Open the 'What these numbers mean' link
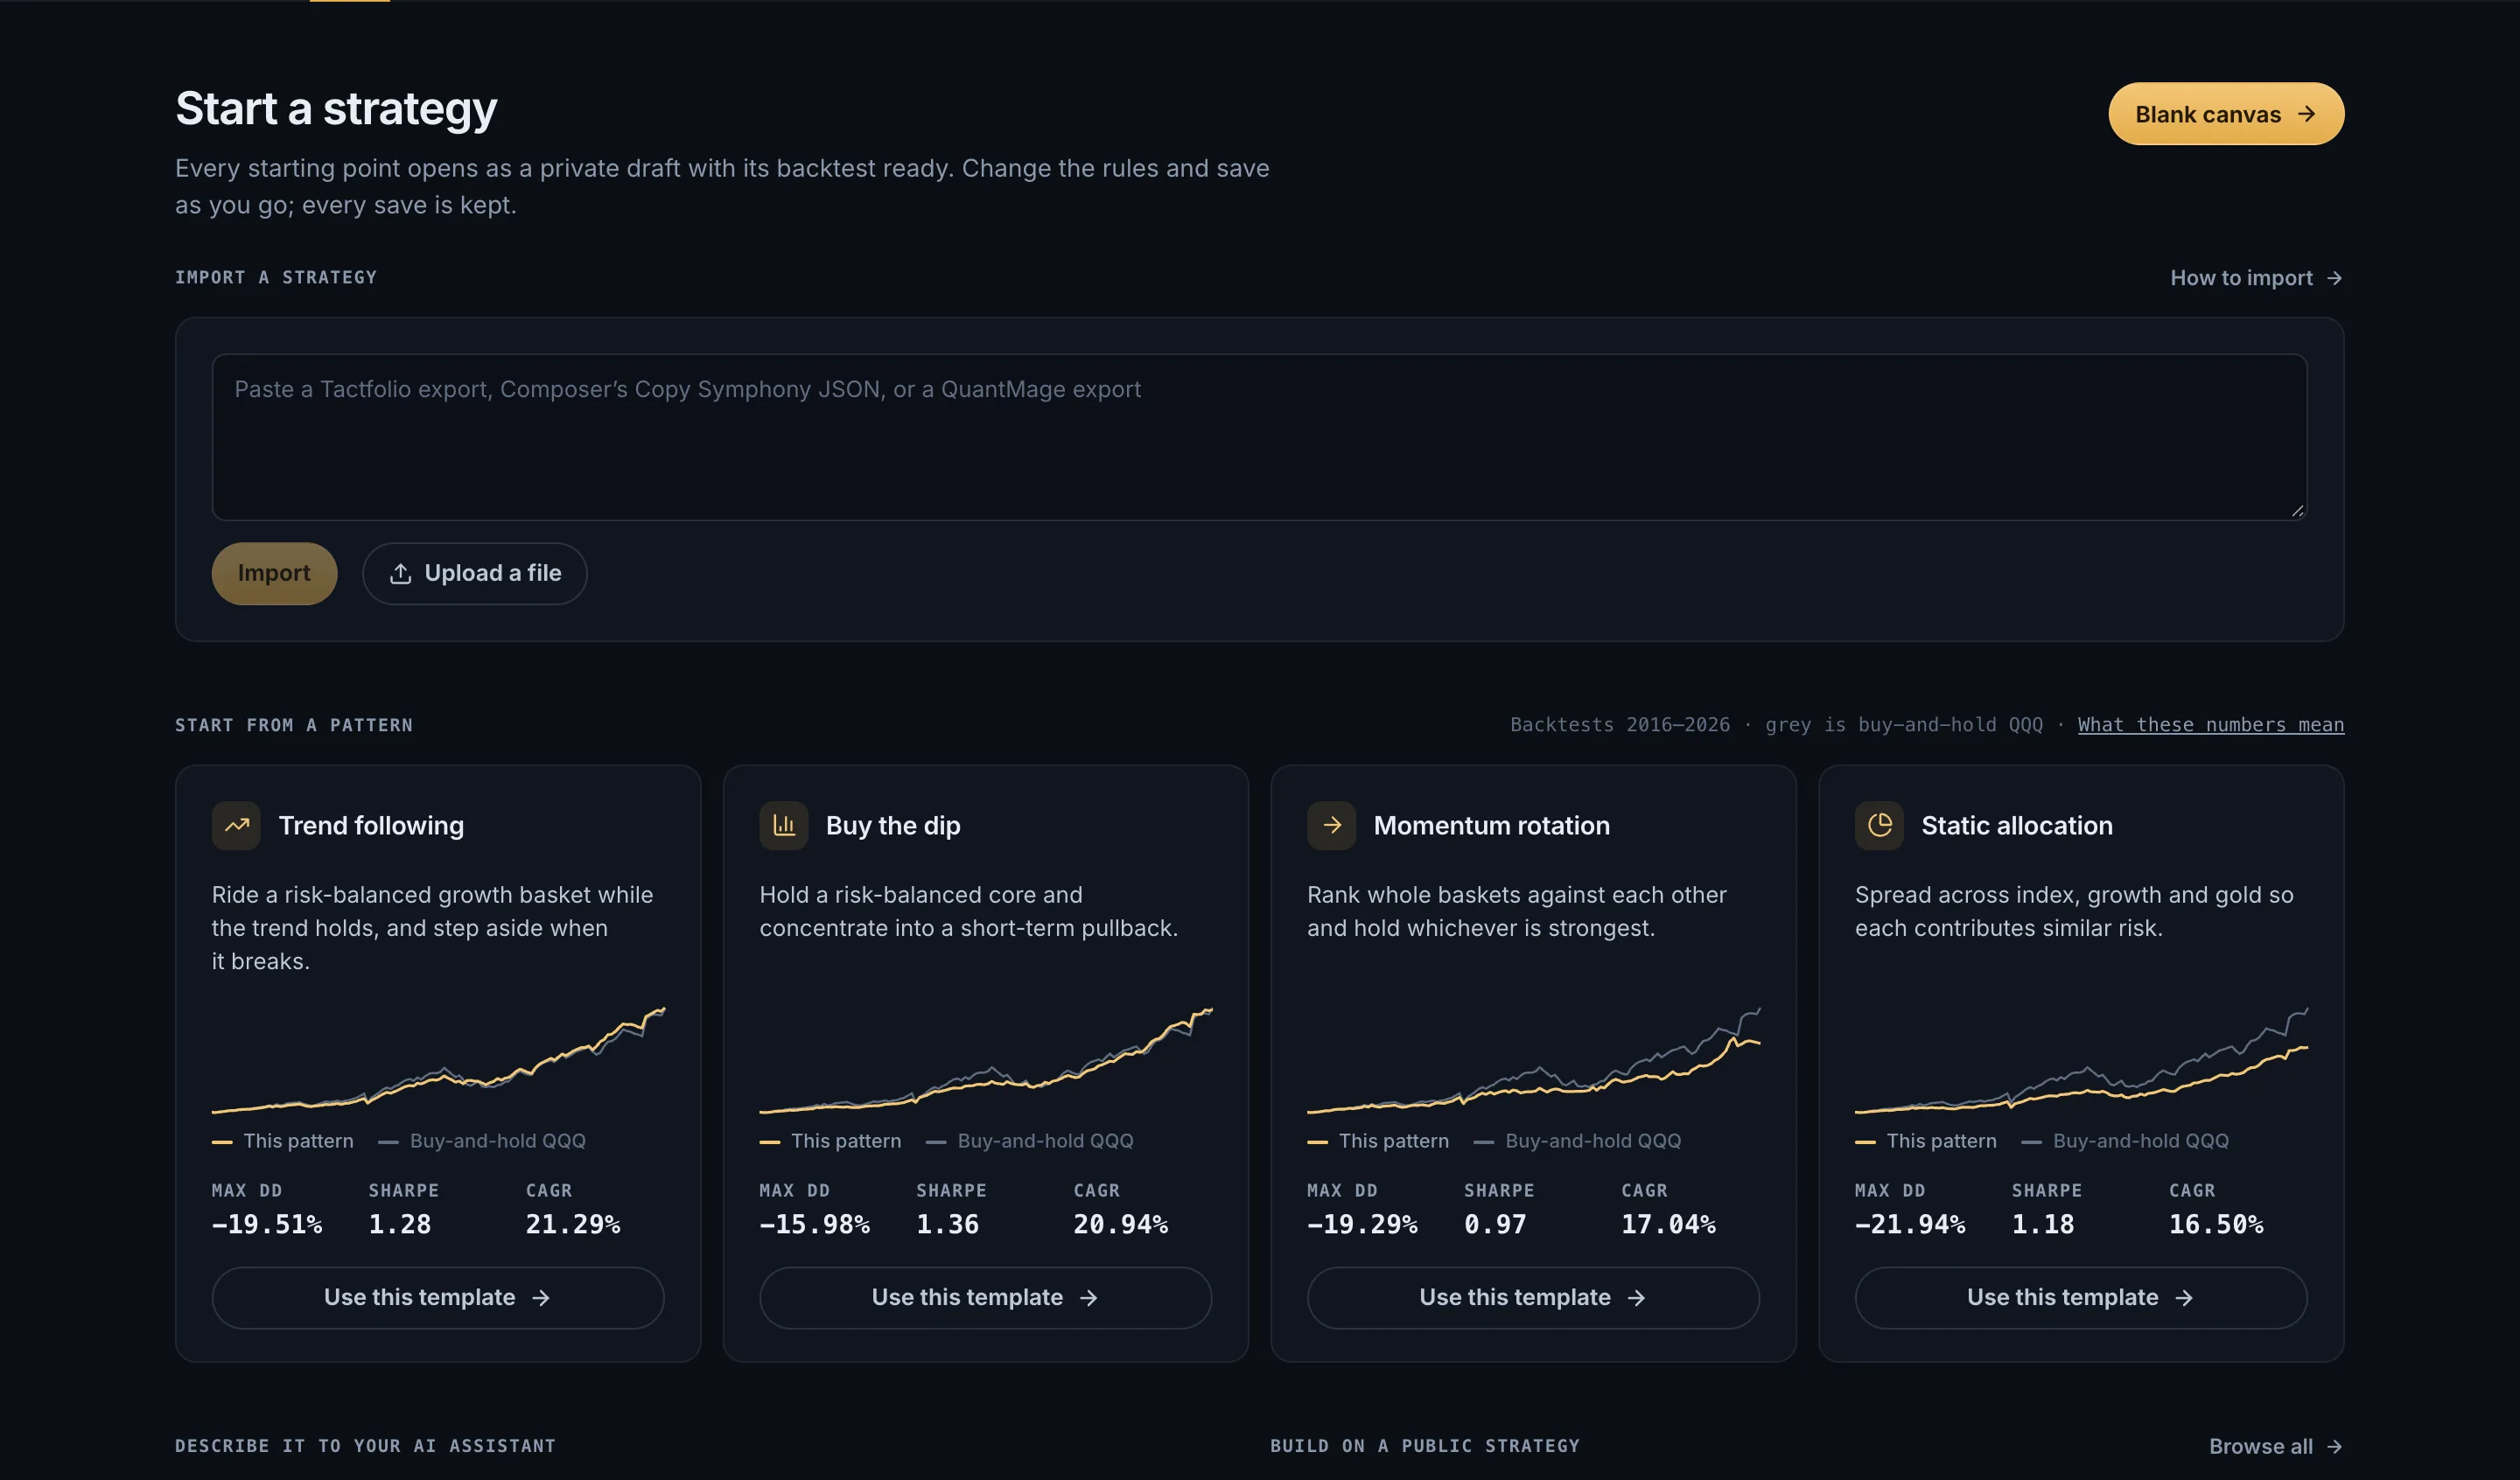The height and width of the screenshot is (1480, 2520). tap(2210, 725)
